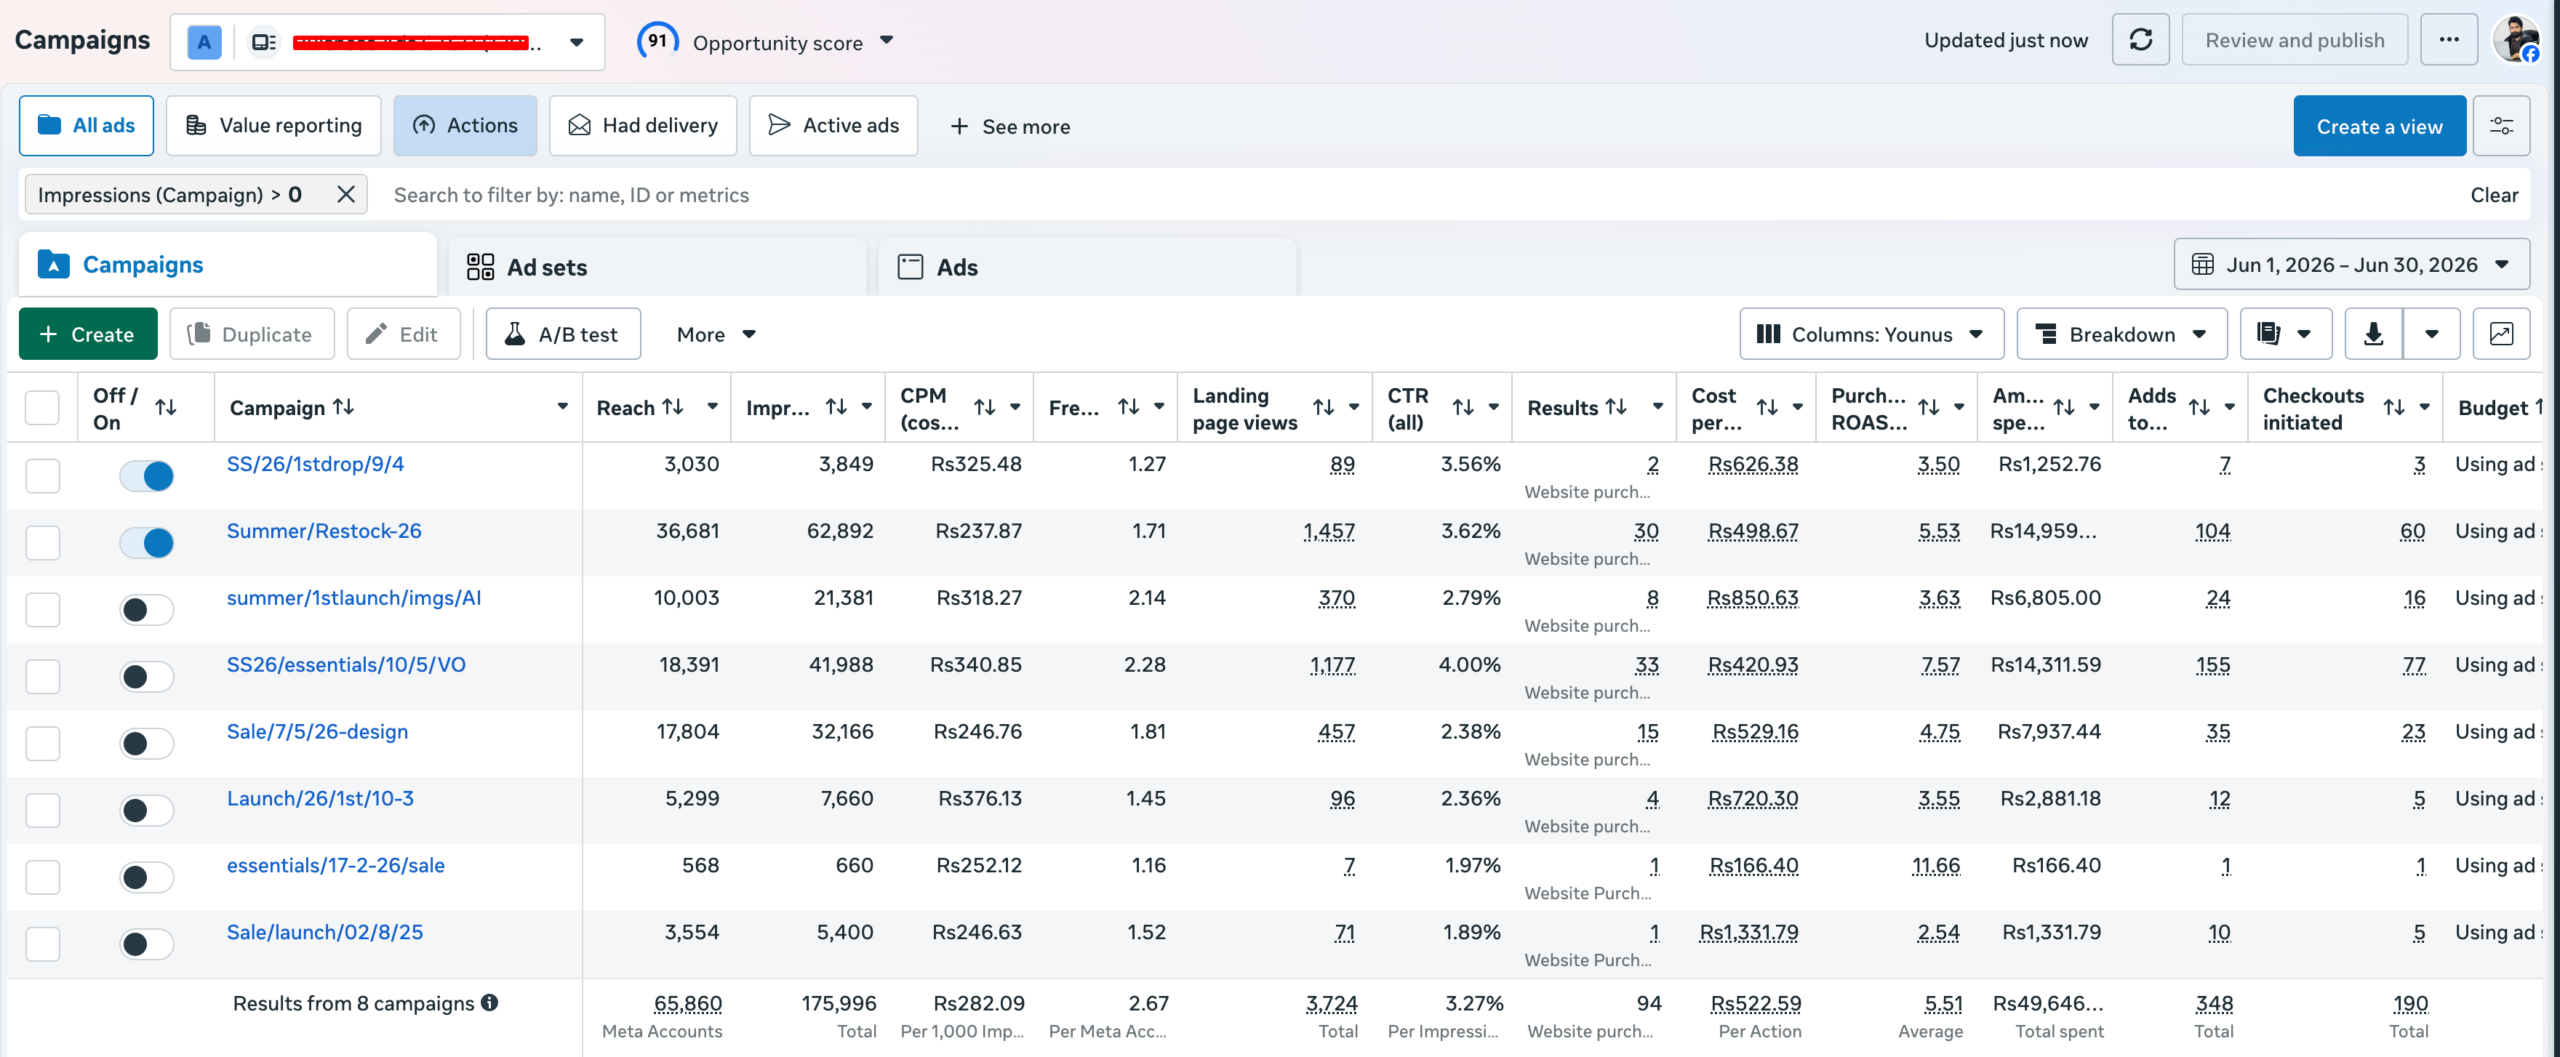This screenshot has height=1057, width=2560.
Task: Expand the Columns: Younus dropdown
Action: tap(1871, 334)
